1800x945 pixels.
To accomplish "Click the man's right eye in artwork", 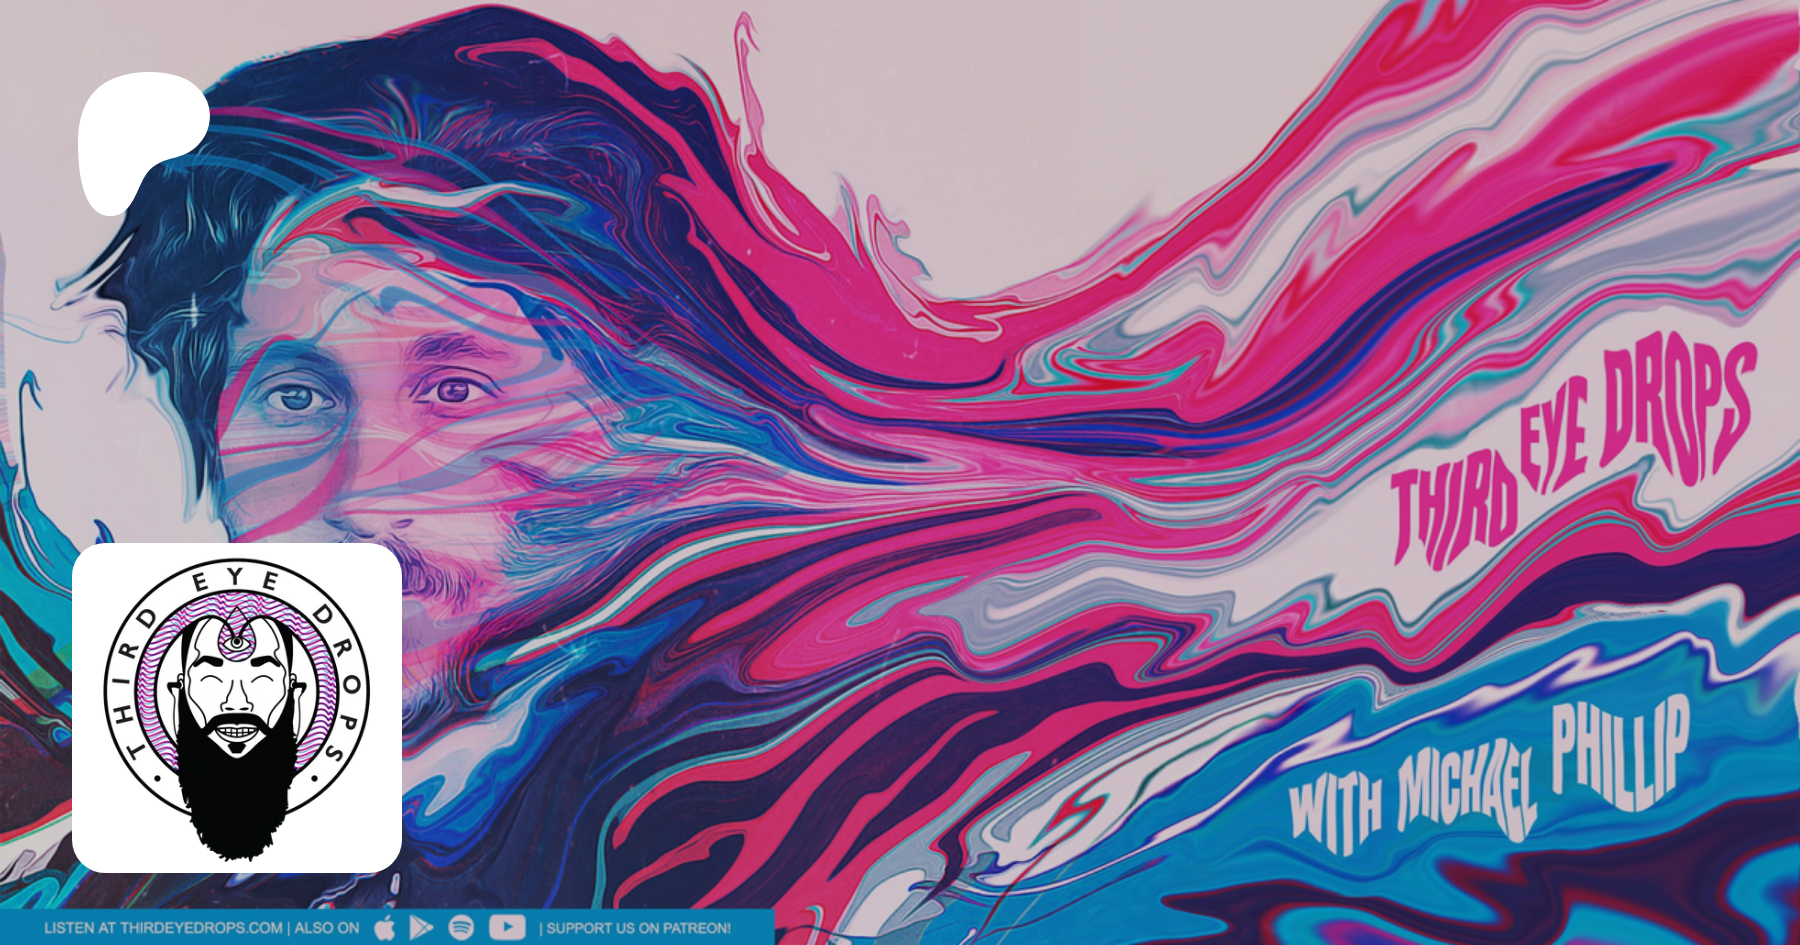I will click(x=297, y=398).
